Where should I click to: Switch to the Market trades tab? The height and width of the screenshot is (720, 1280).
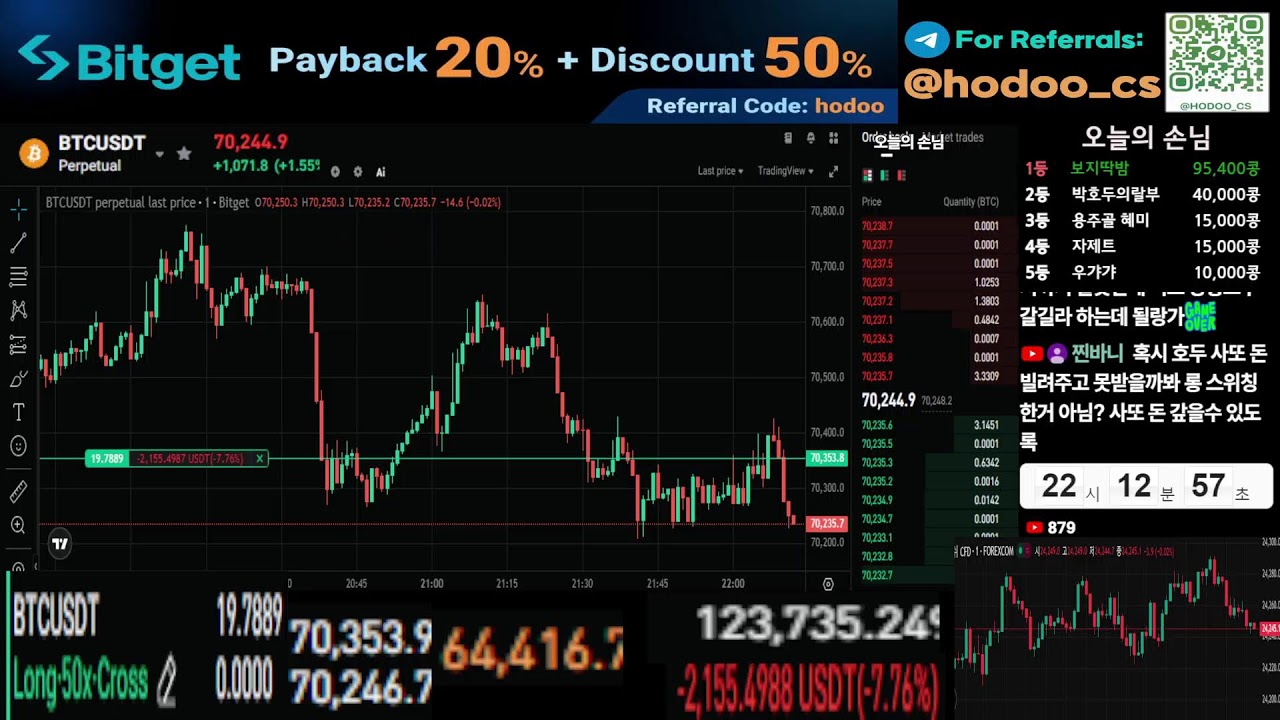pos(952,138)
